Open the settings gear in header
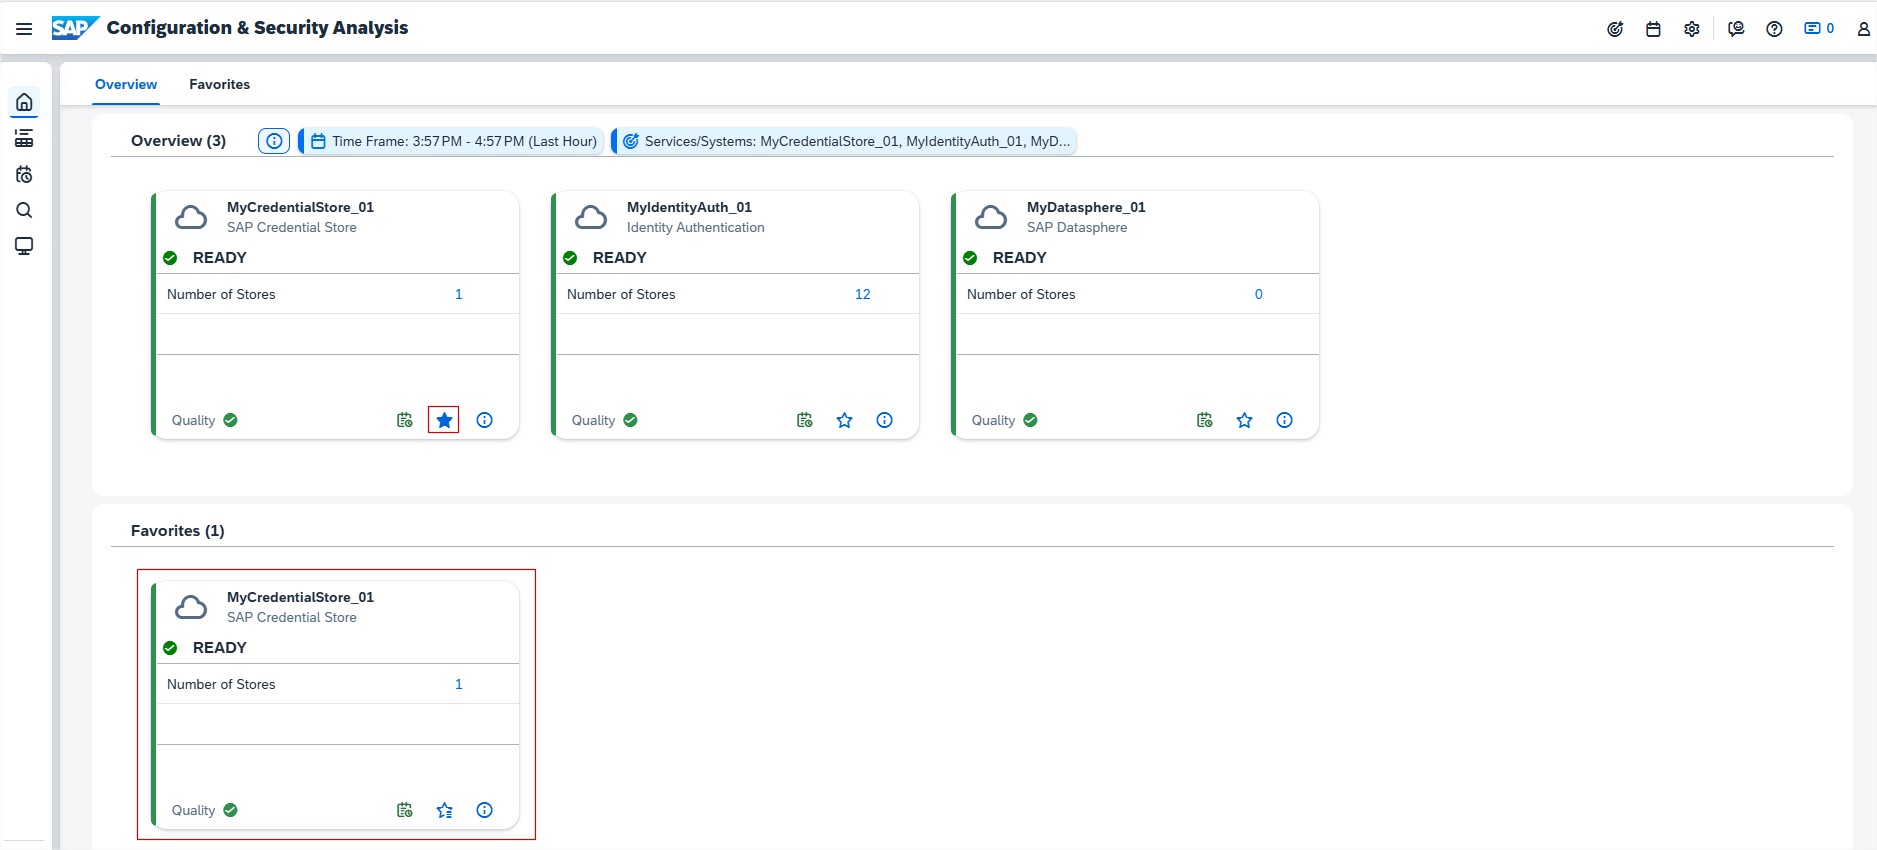 point(1691,29)
